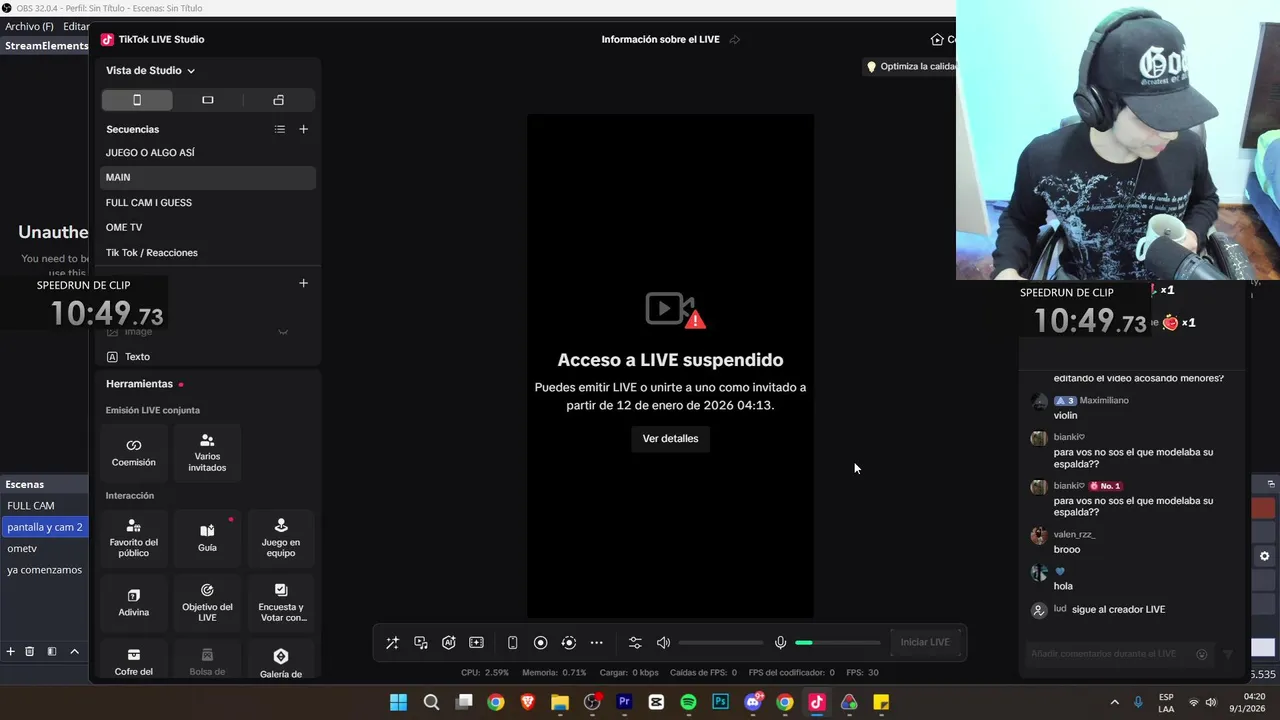Open Favorito del público tool
Screen dimensions: 1280x720
134,537
